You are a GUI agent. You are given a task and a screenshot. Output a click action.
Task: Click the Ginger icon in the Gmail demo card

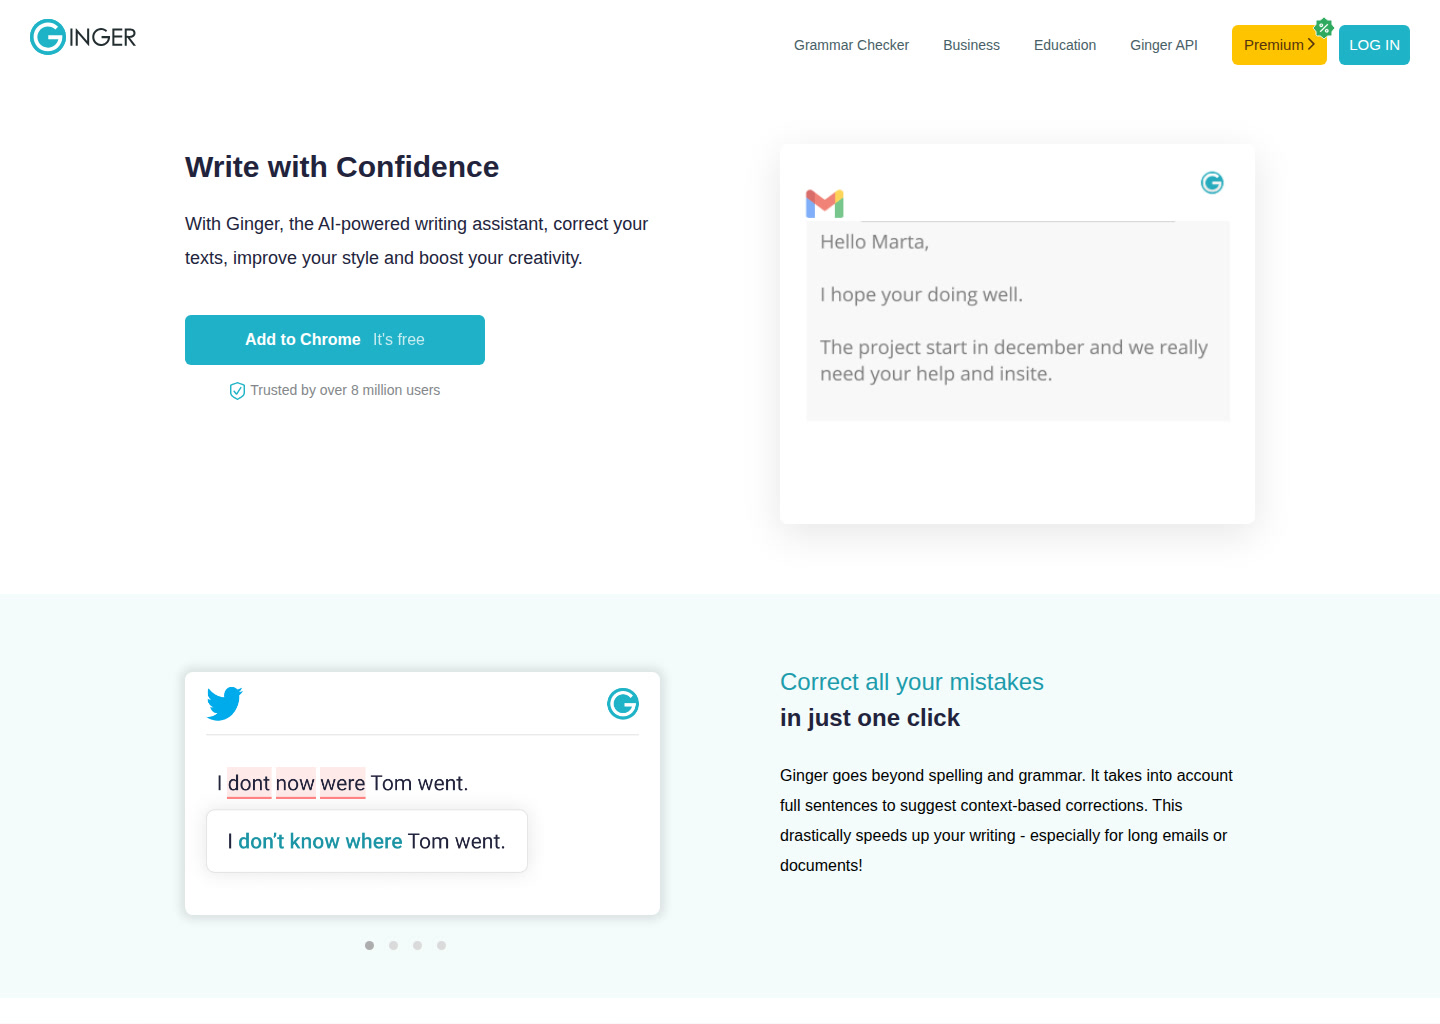[x=1212, y=182]
